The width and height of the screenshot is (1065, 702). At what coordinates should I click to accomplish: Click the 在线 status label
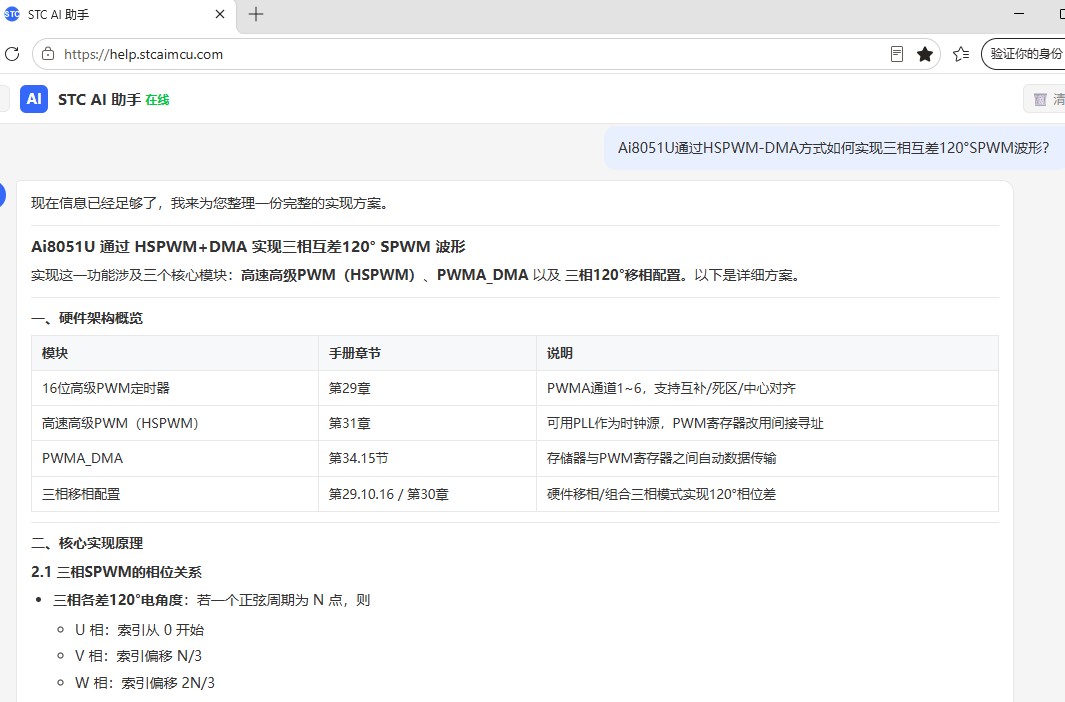[157, 100]
